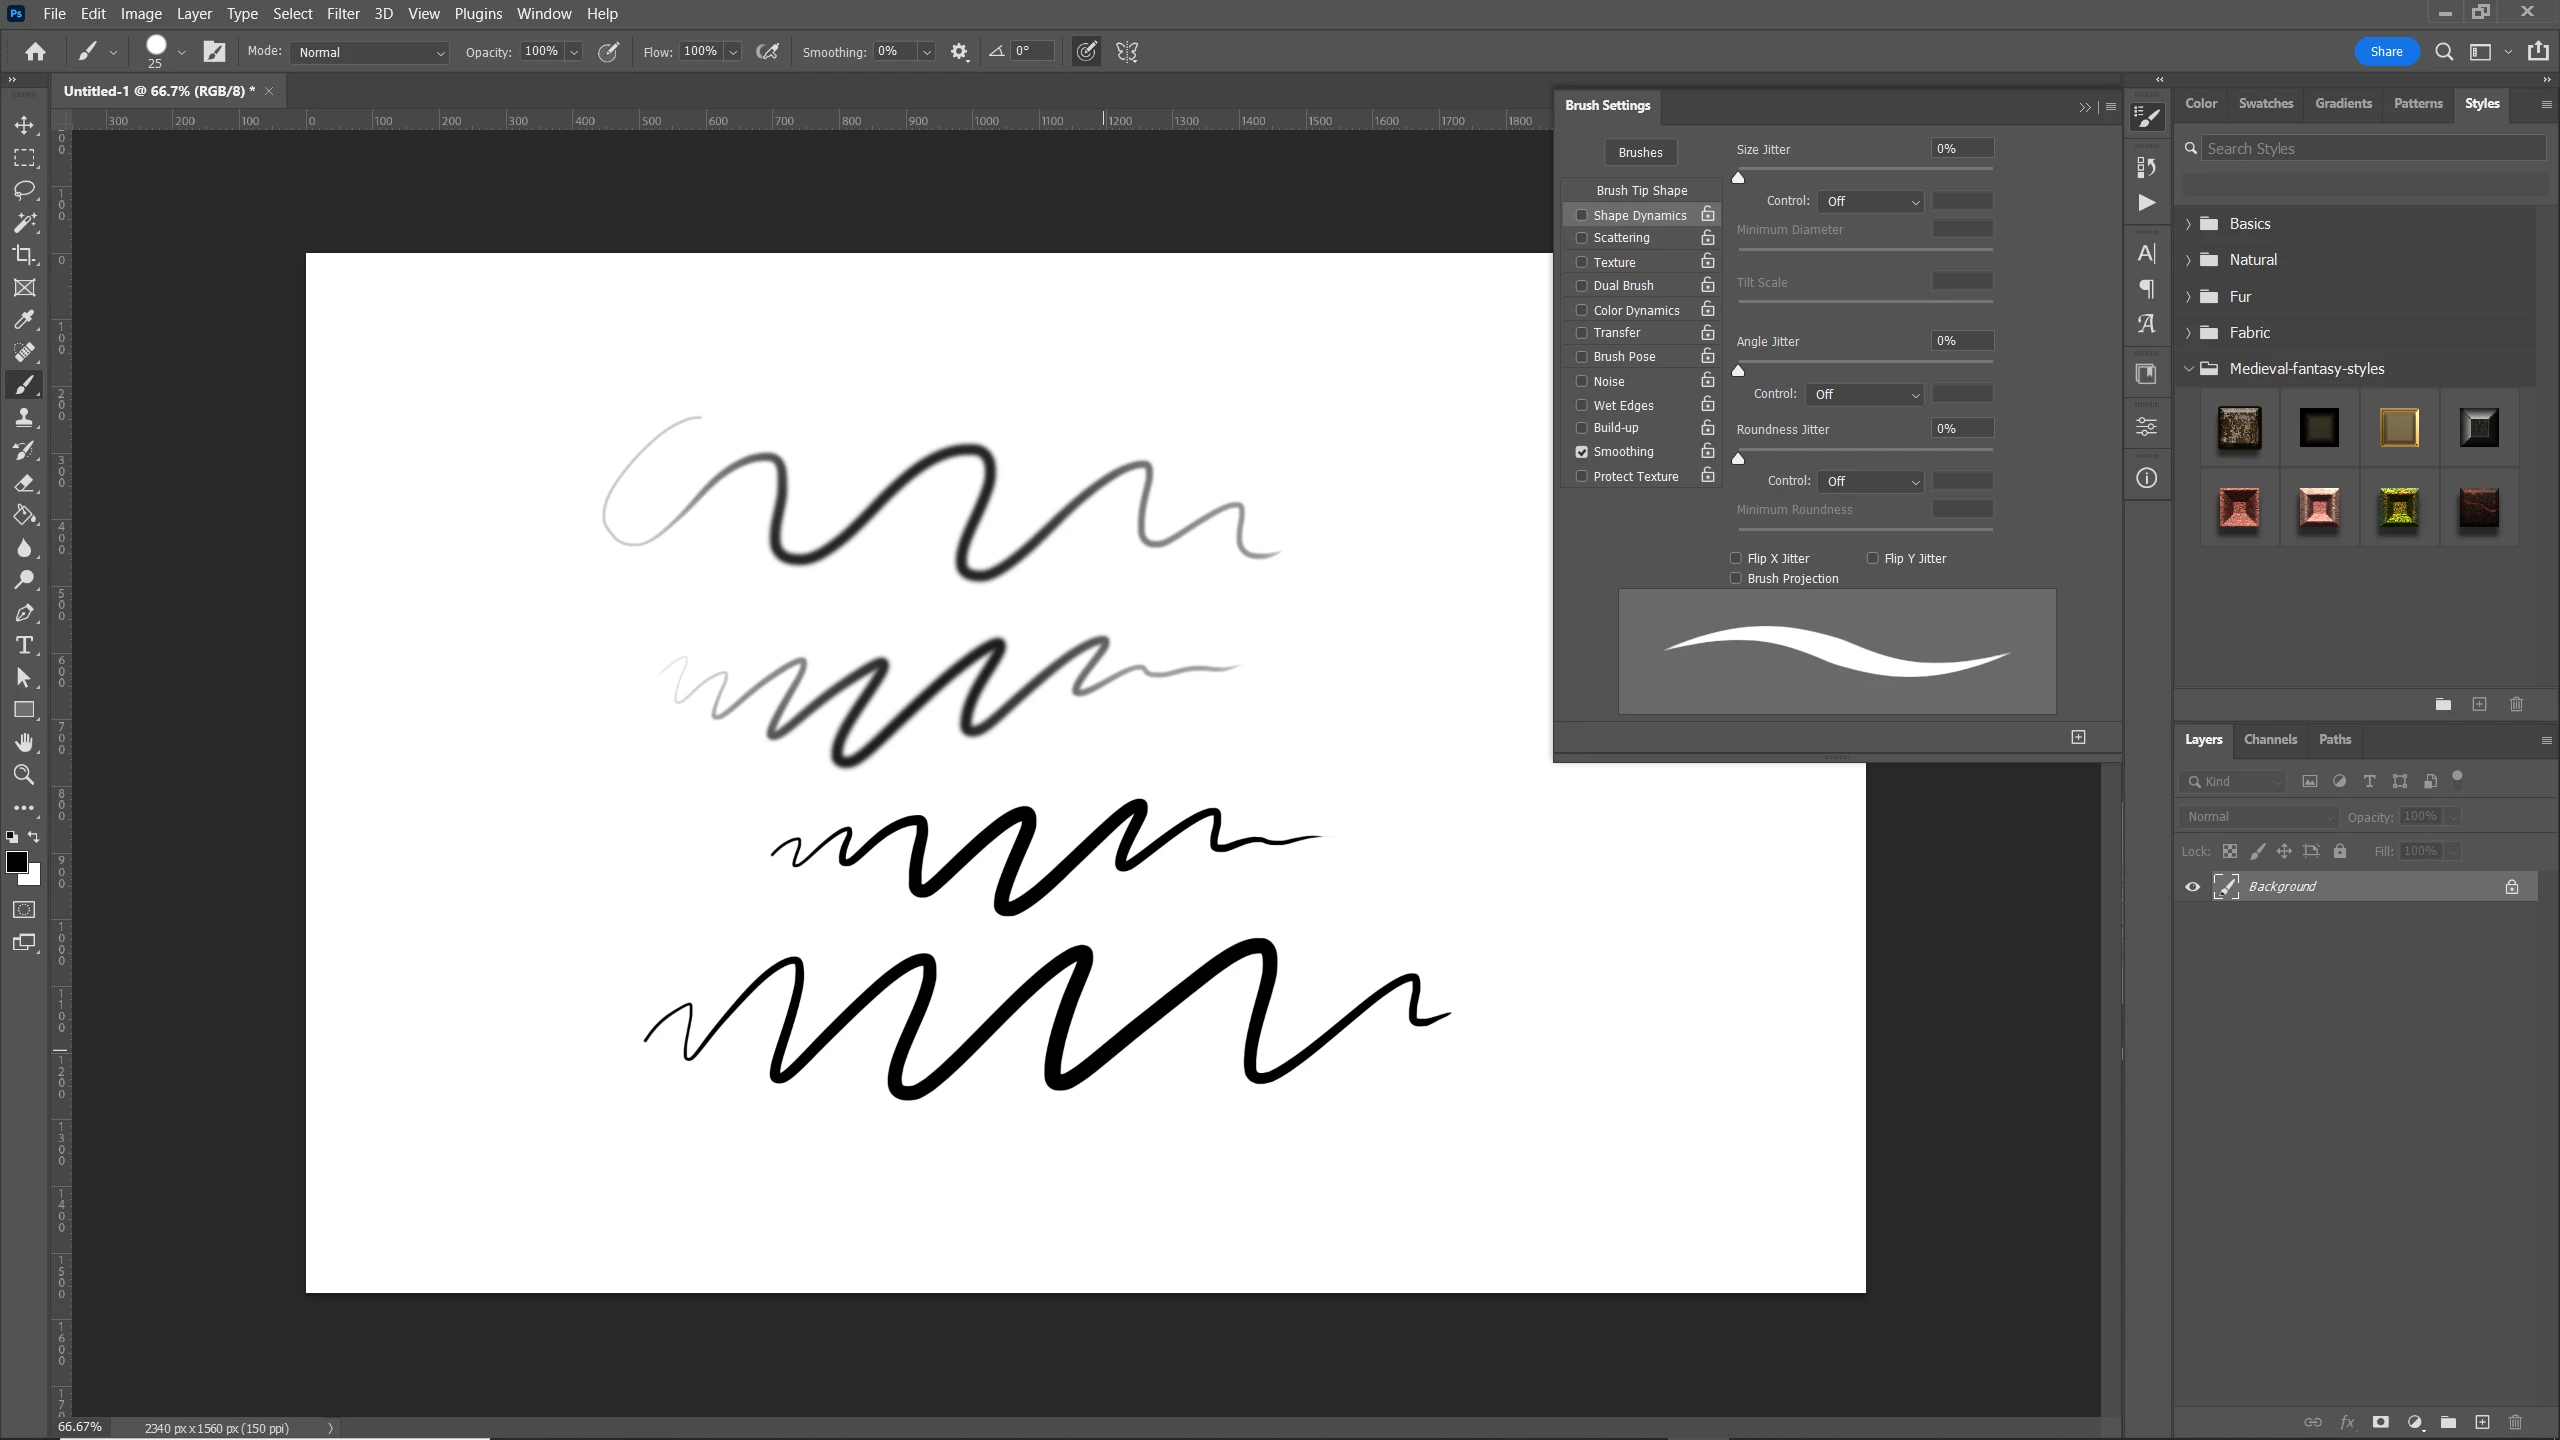Select the Crop tool
The height and width of the screenshot is (1440, 2560).
24,255
